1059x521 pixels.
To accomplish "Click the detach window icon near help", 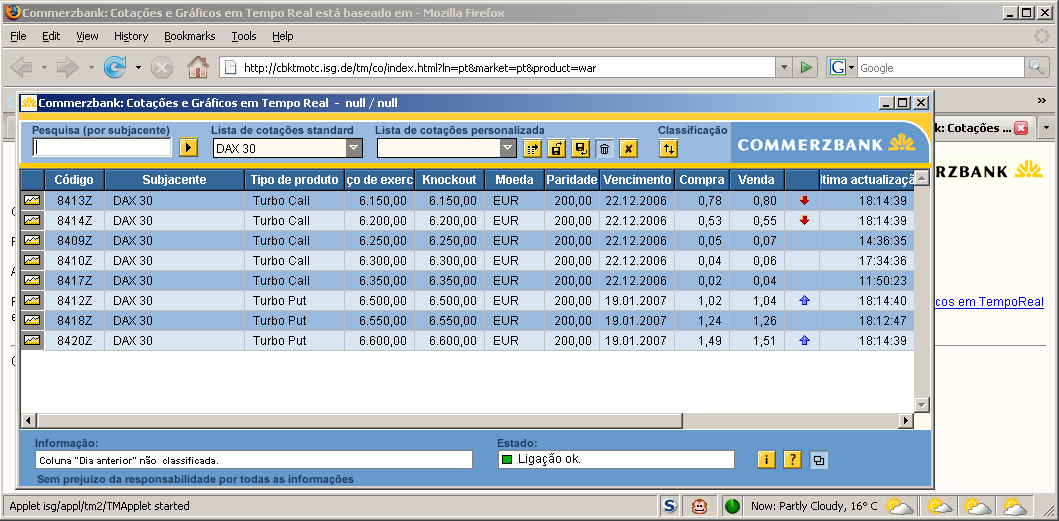I will [819, 460].
